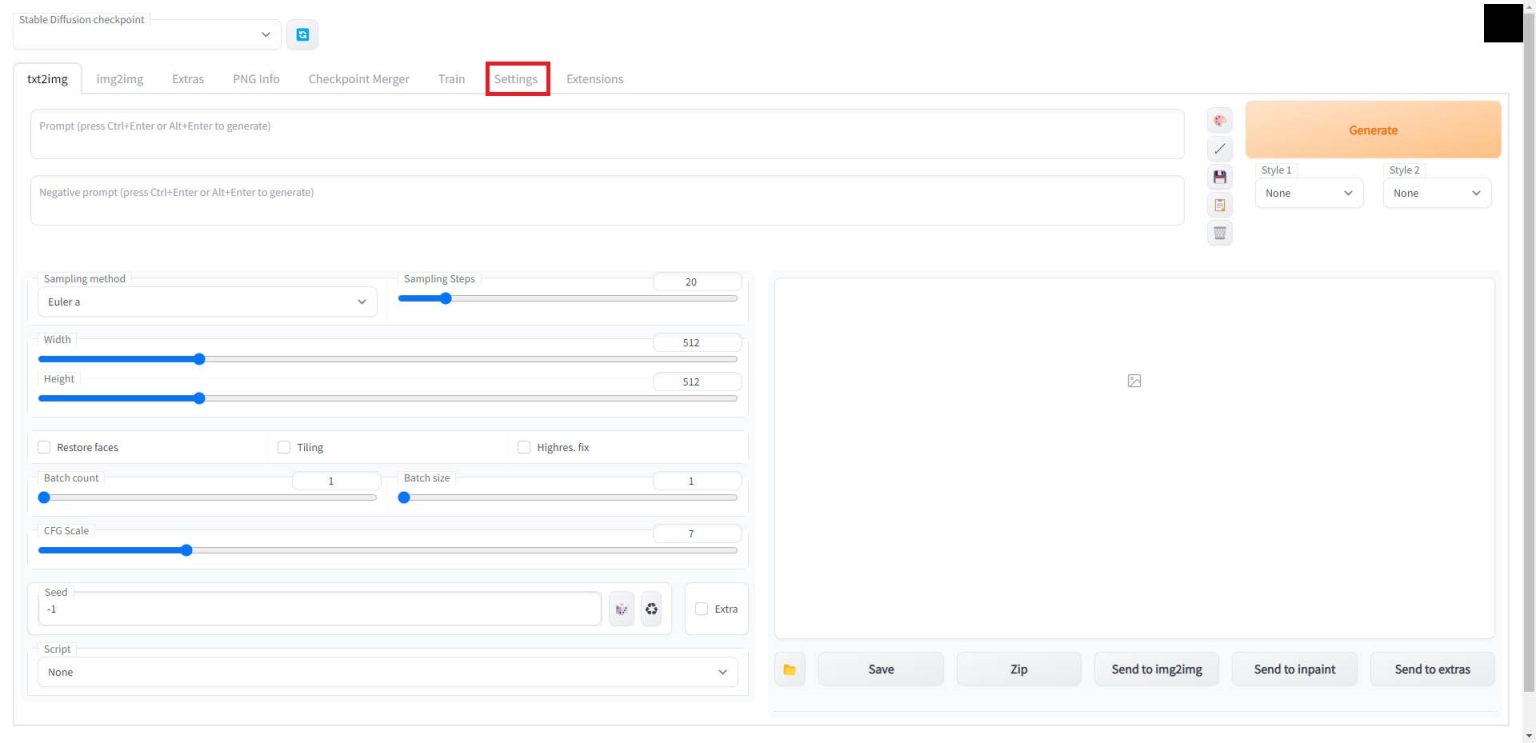Open the Style 1 dropdown
This screenshot has width=1536, height=743.
(x=1309, y=192)
